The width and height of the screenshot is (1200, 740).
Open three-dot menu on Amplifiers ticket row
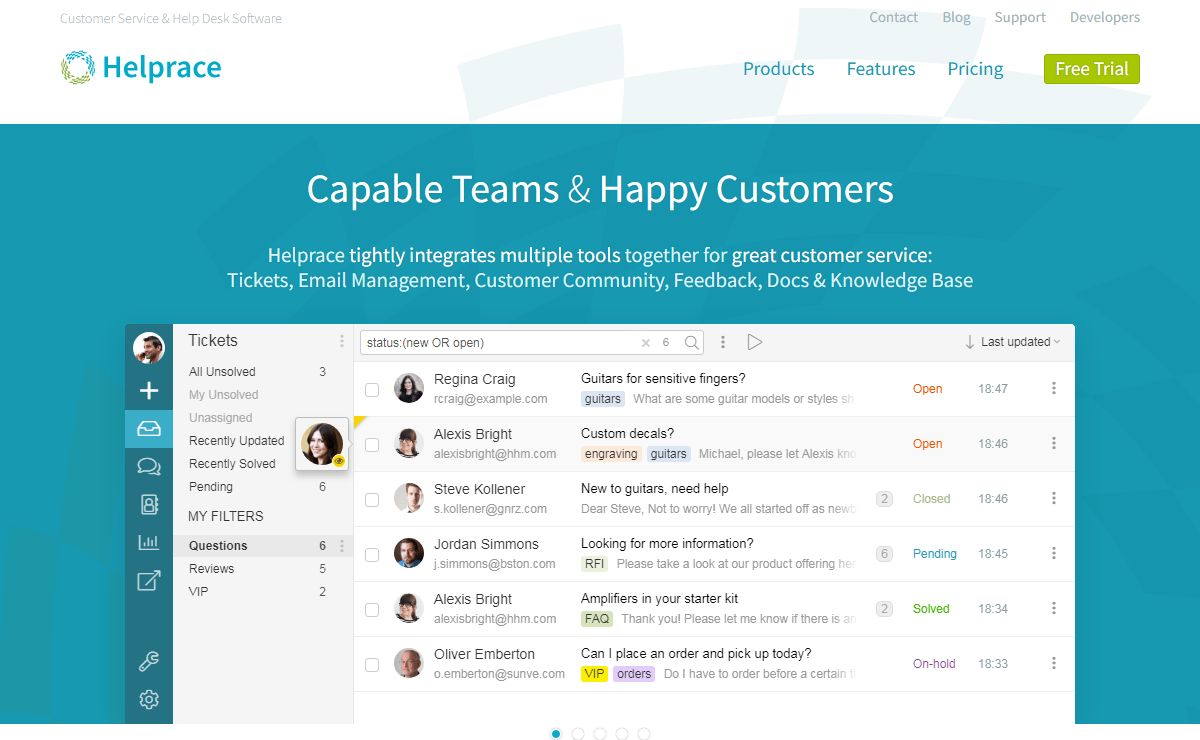1054,608
